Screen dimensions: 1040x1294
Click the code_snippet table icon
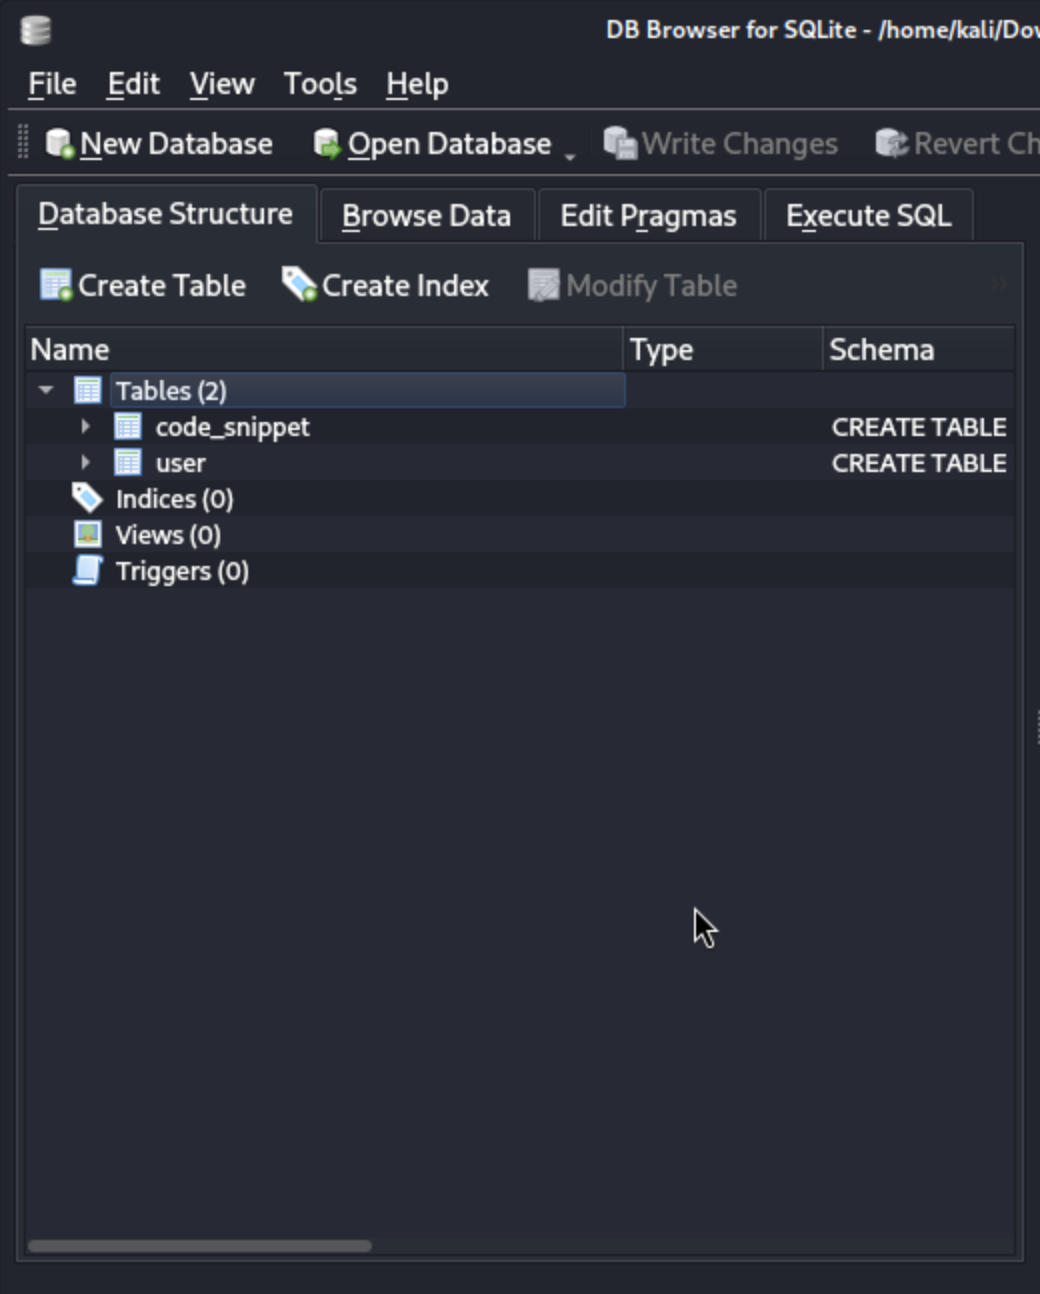128,427
